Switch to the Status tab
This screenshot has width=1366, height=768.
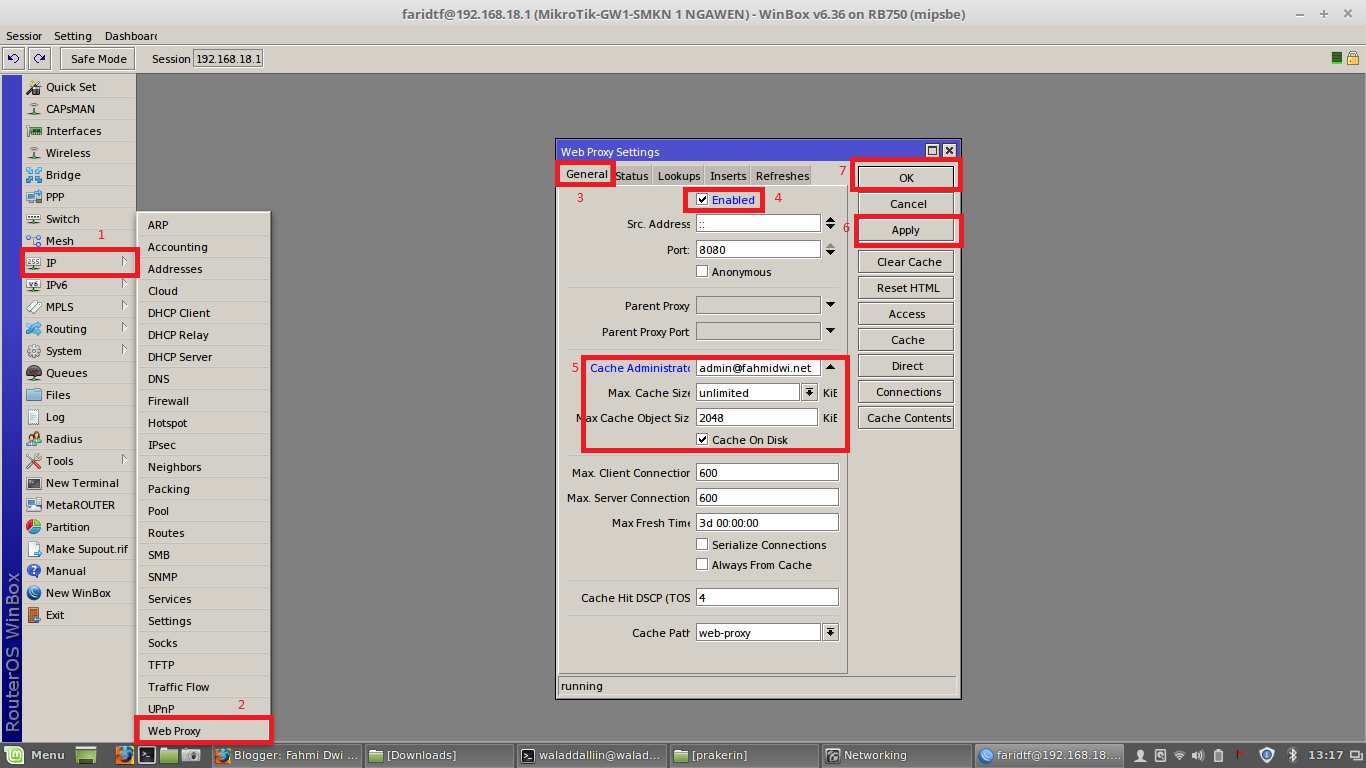[632, 176]
